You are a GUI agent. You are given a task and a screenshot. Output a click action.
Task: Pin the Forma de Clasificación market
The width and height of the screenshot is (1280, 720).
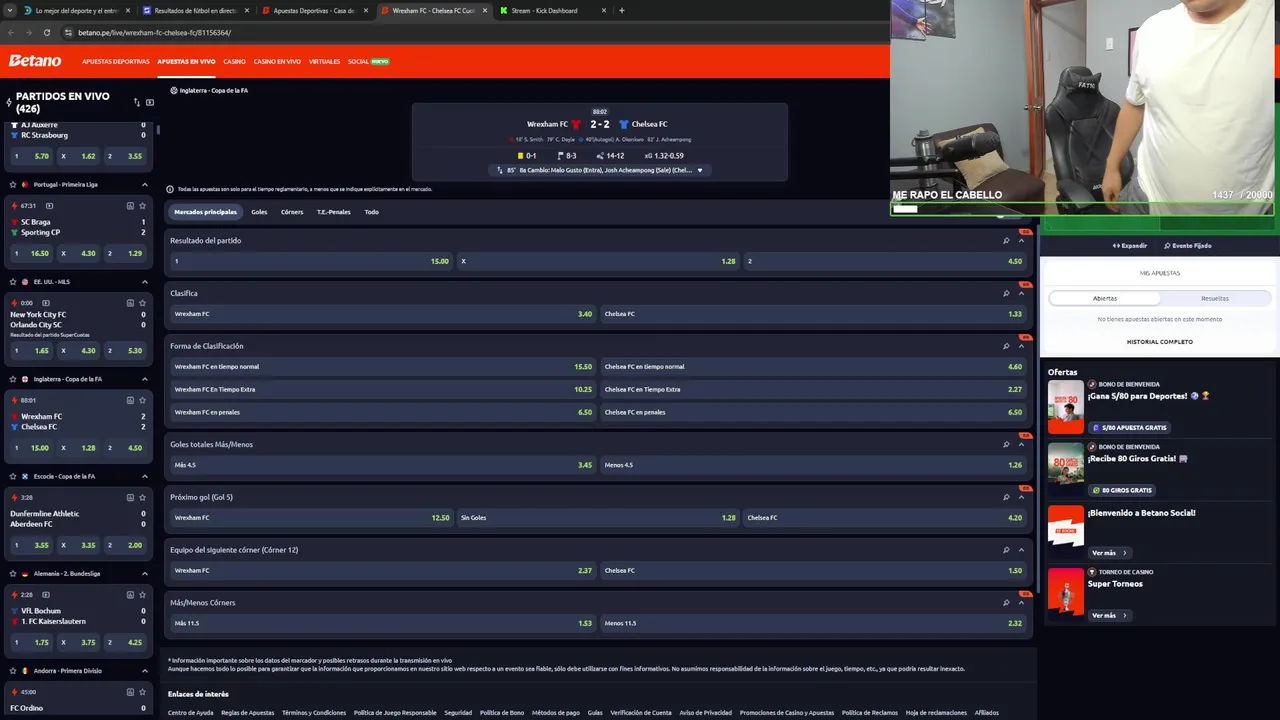point(1006,346)
